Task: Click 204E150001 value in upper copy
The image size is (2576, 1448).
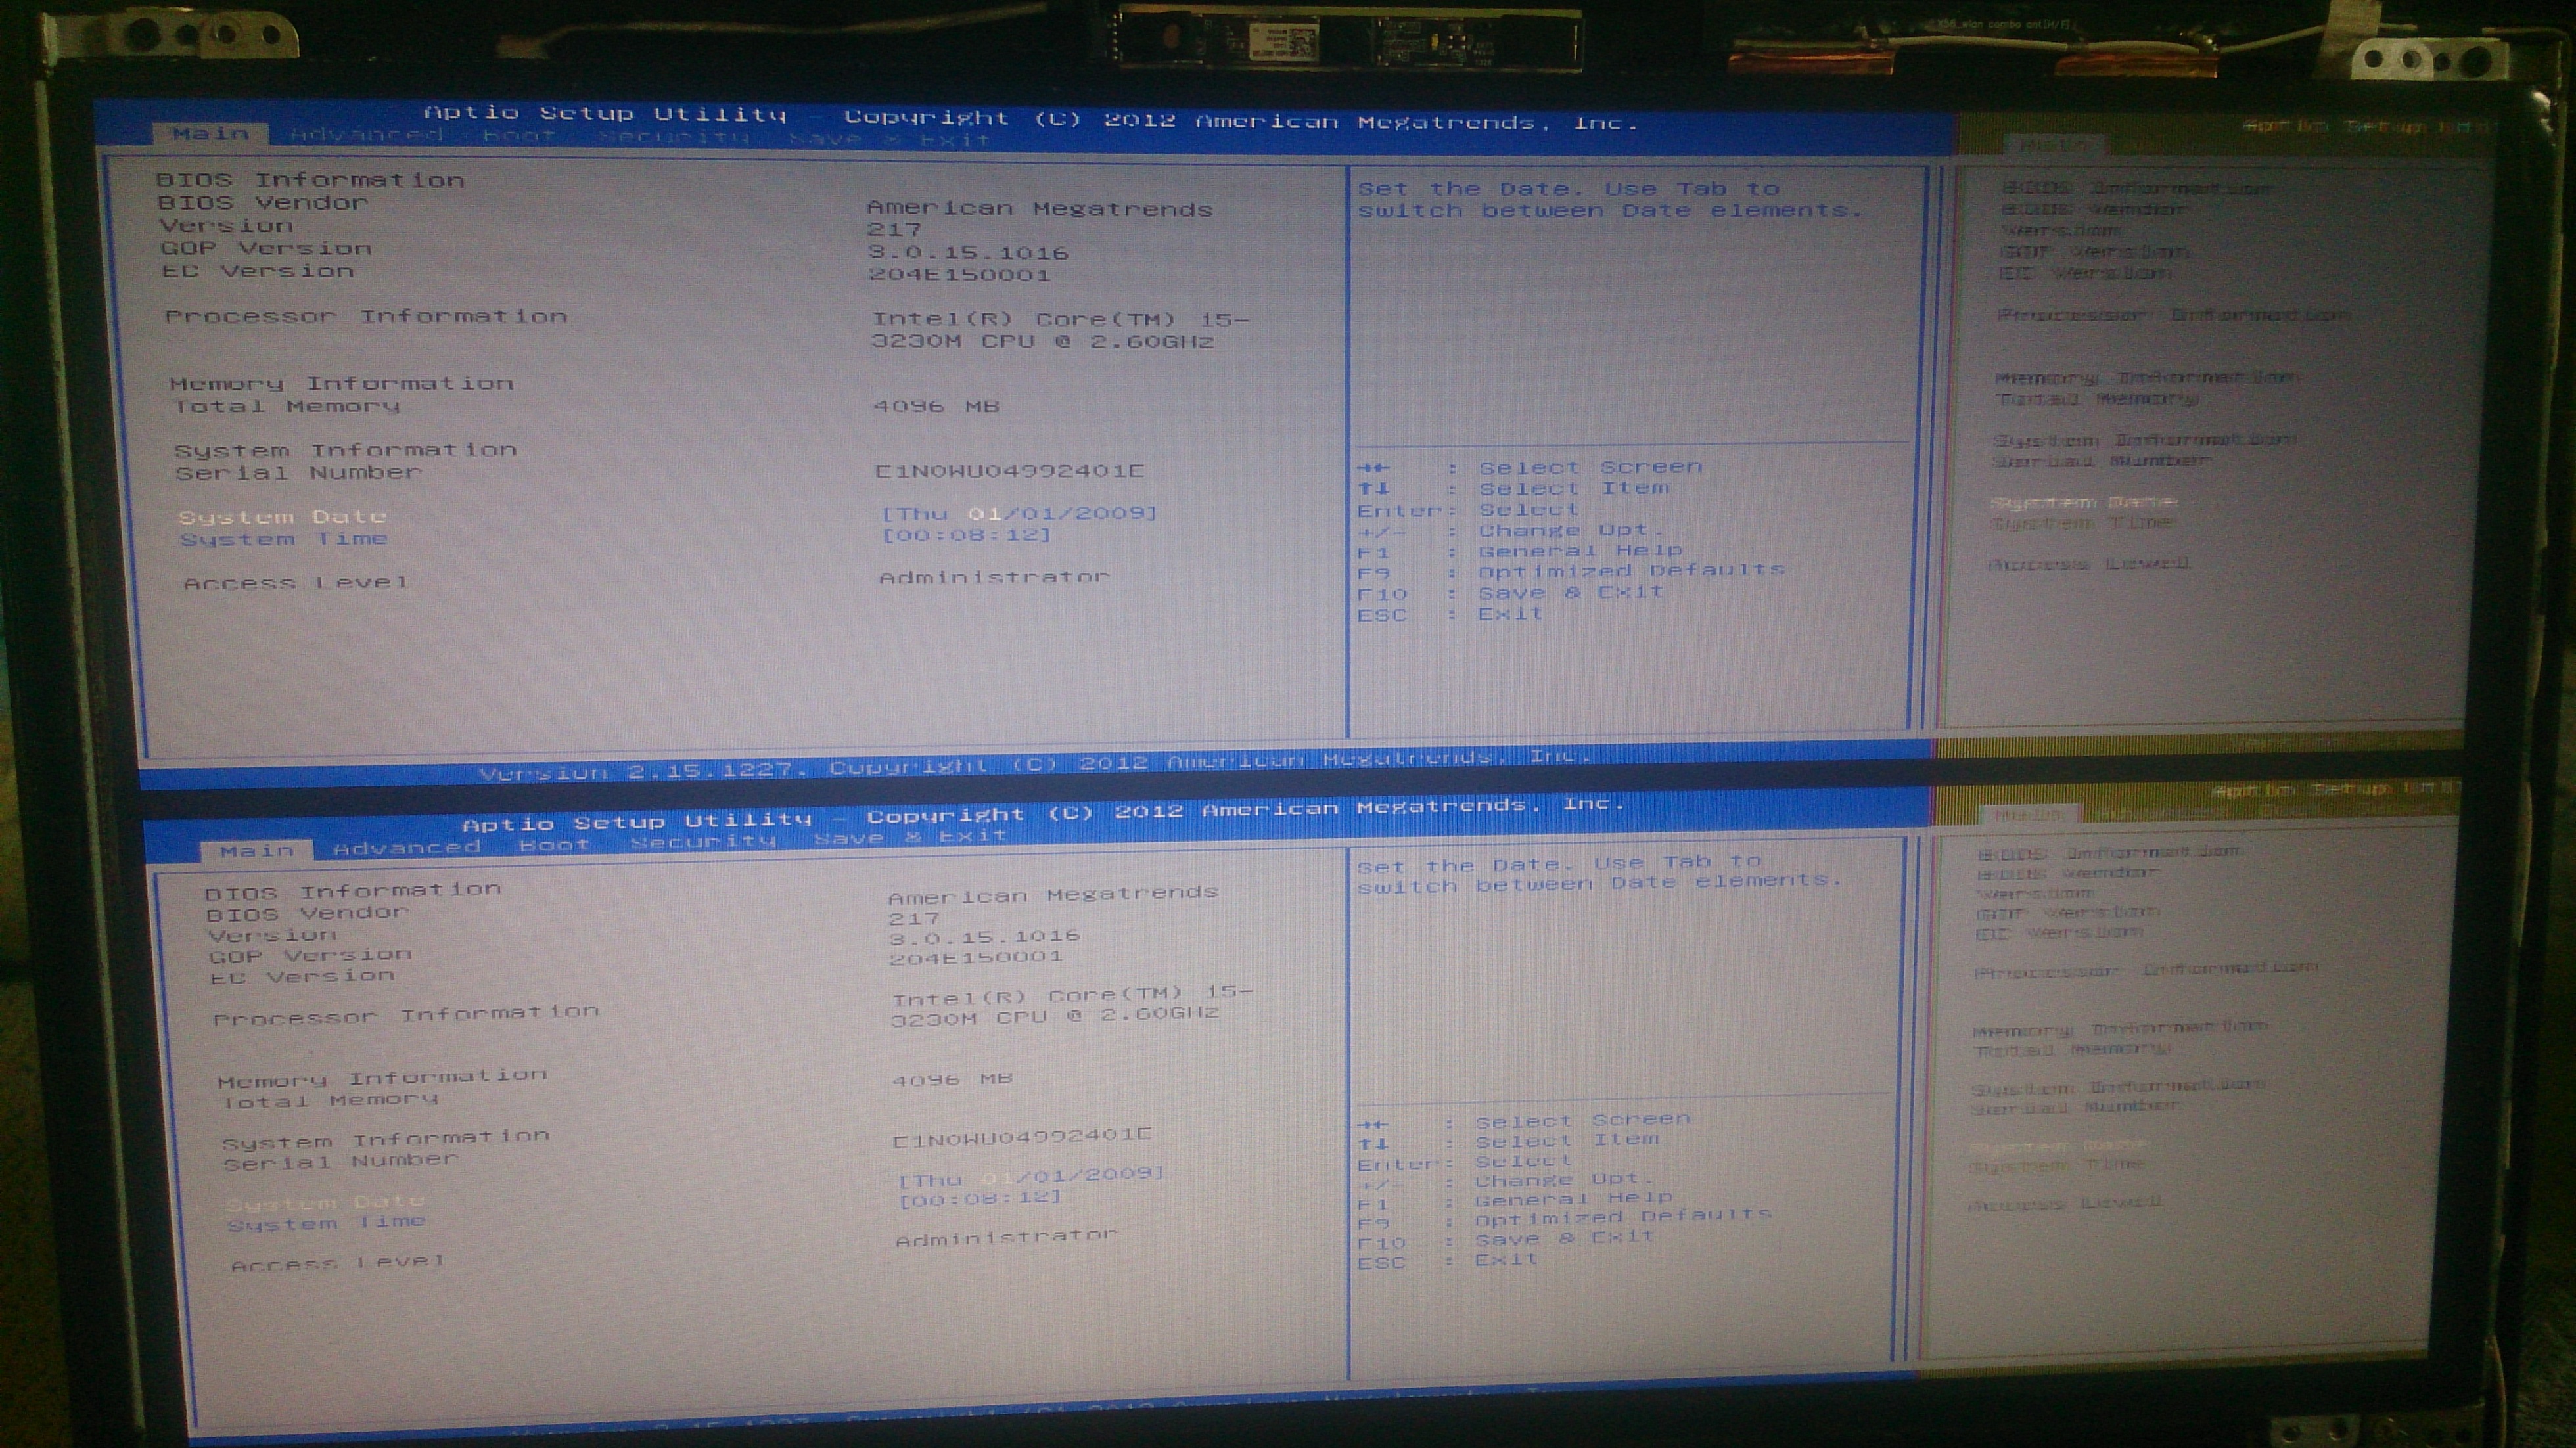Action: pos(960,275)
